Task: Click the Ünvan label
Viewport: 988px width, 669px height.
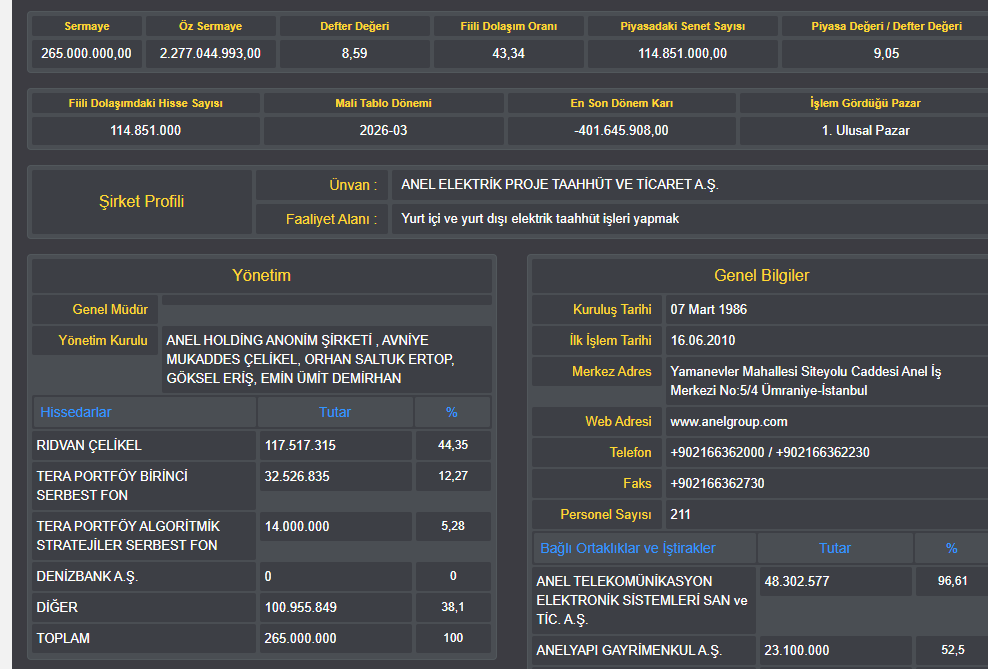Action: coord(353,185)
